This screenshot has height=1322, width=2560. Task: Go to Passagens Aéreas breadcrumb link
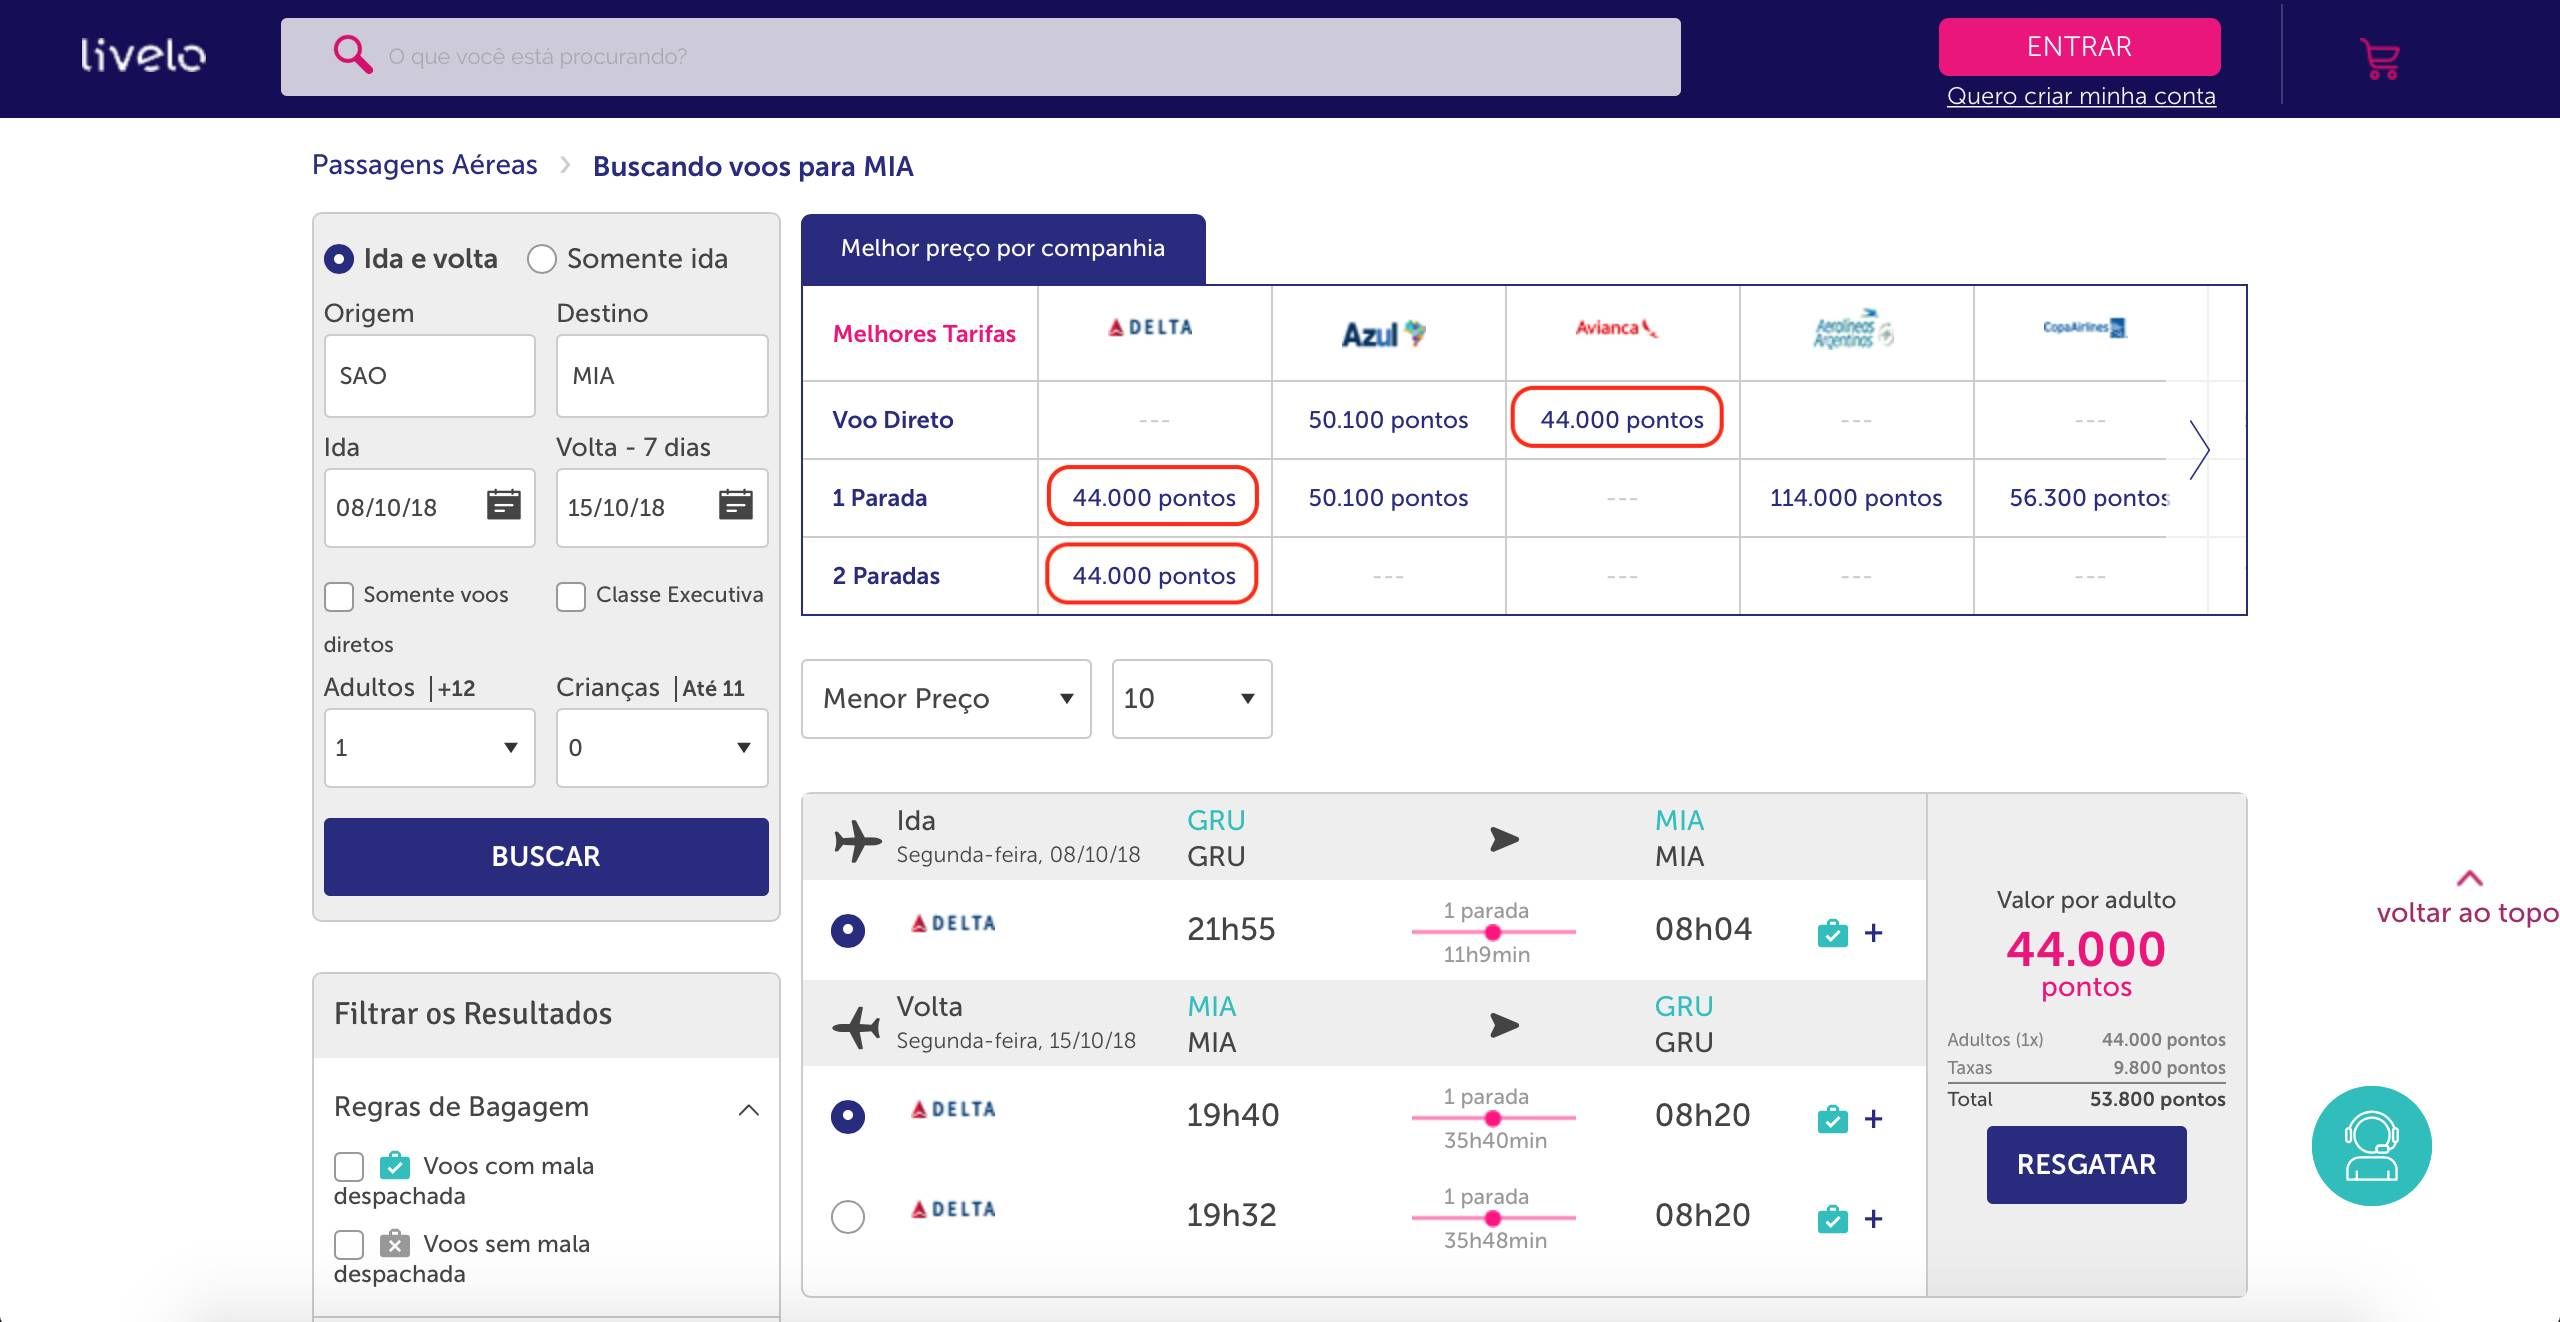click(x=425, y=165)
